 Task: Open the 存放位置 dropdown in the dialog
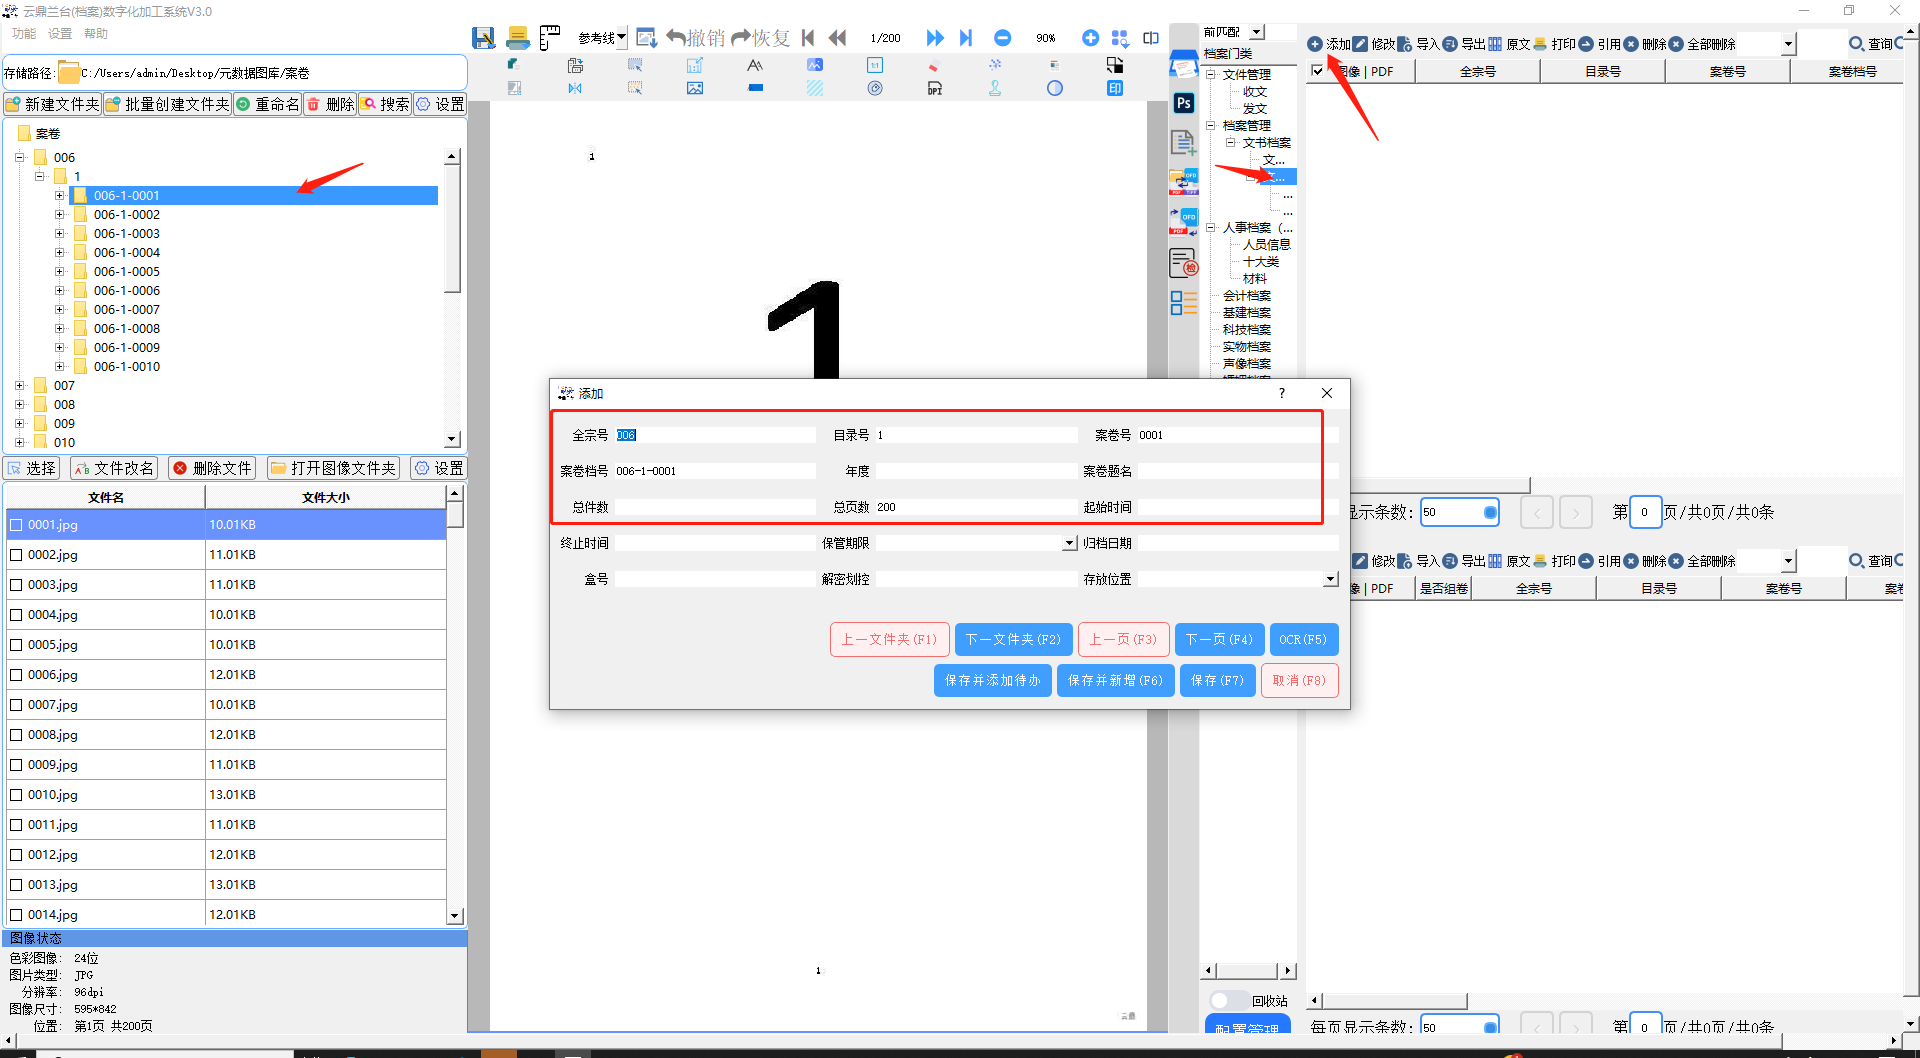[1330, 579]
